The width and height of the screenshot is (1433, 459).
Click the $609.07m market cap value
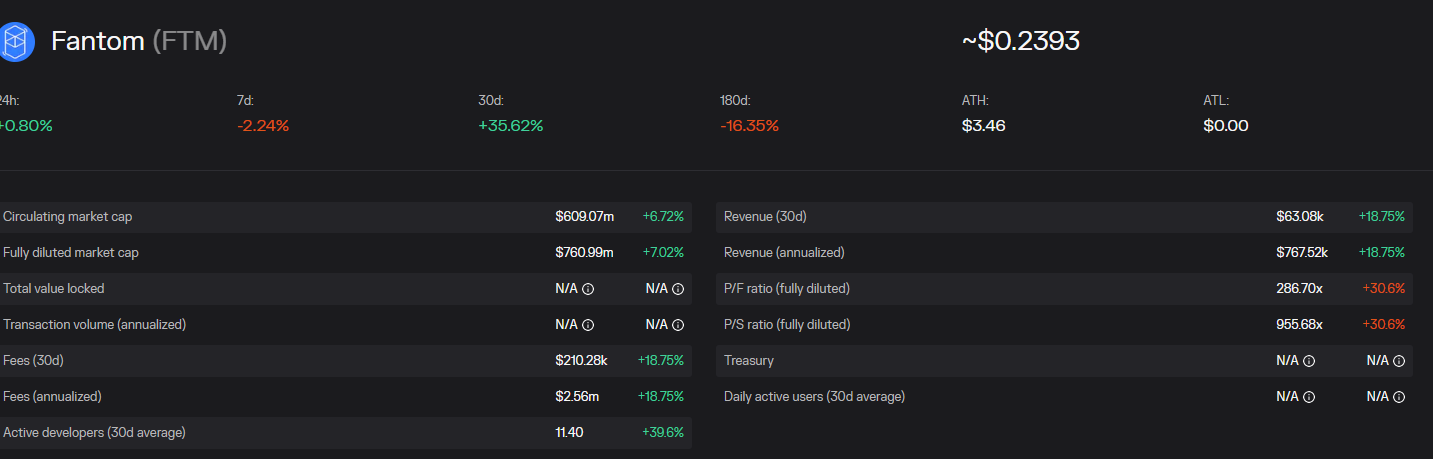click(x=585, y=217)
